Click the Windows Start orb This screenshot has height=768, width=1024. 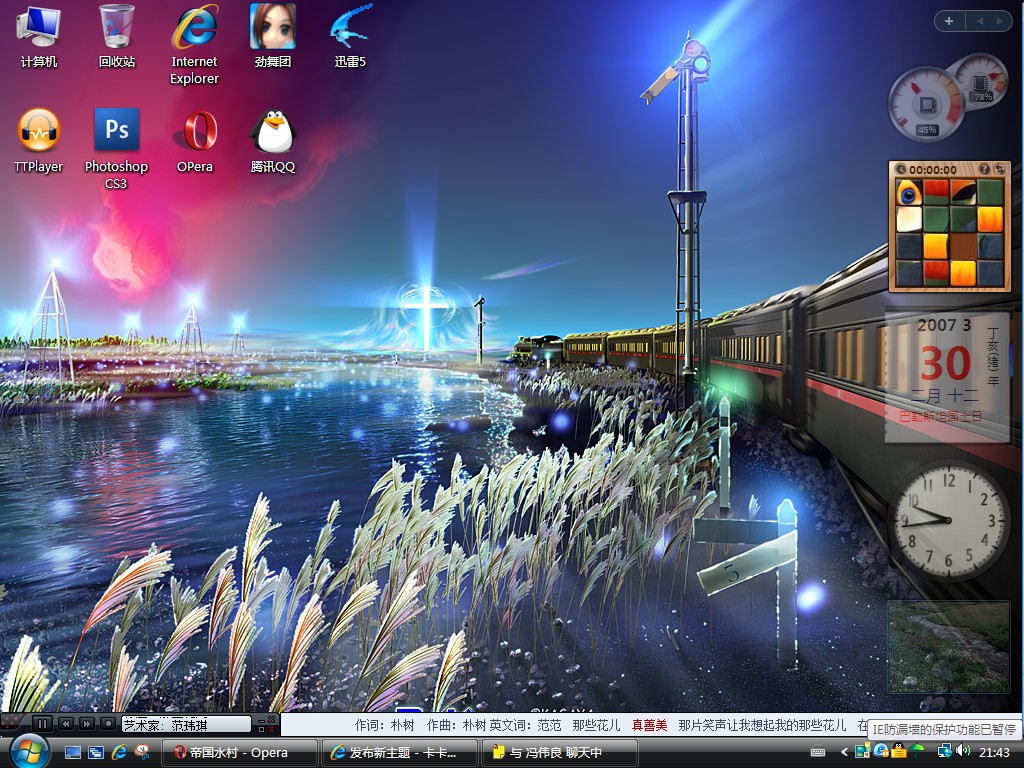(x=29, y=751)
